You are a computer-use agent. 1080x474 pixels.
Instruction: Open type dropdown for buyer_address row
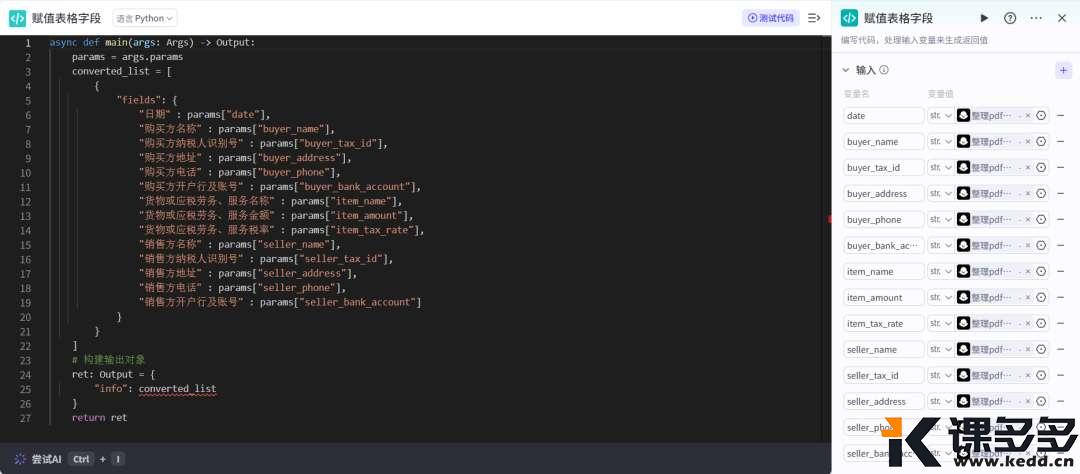pyautogui.click(x=940, y=194)
